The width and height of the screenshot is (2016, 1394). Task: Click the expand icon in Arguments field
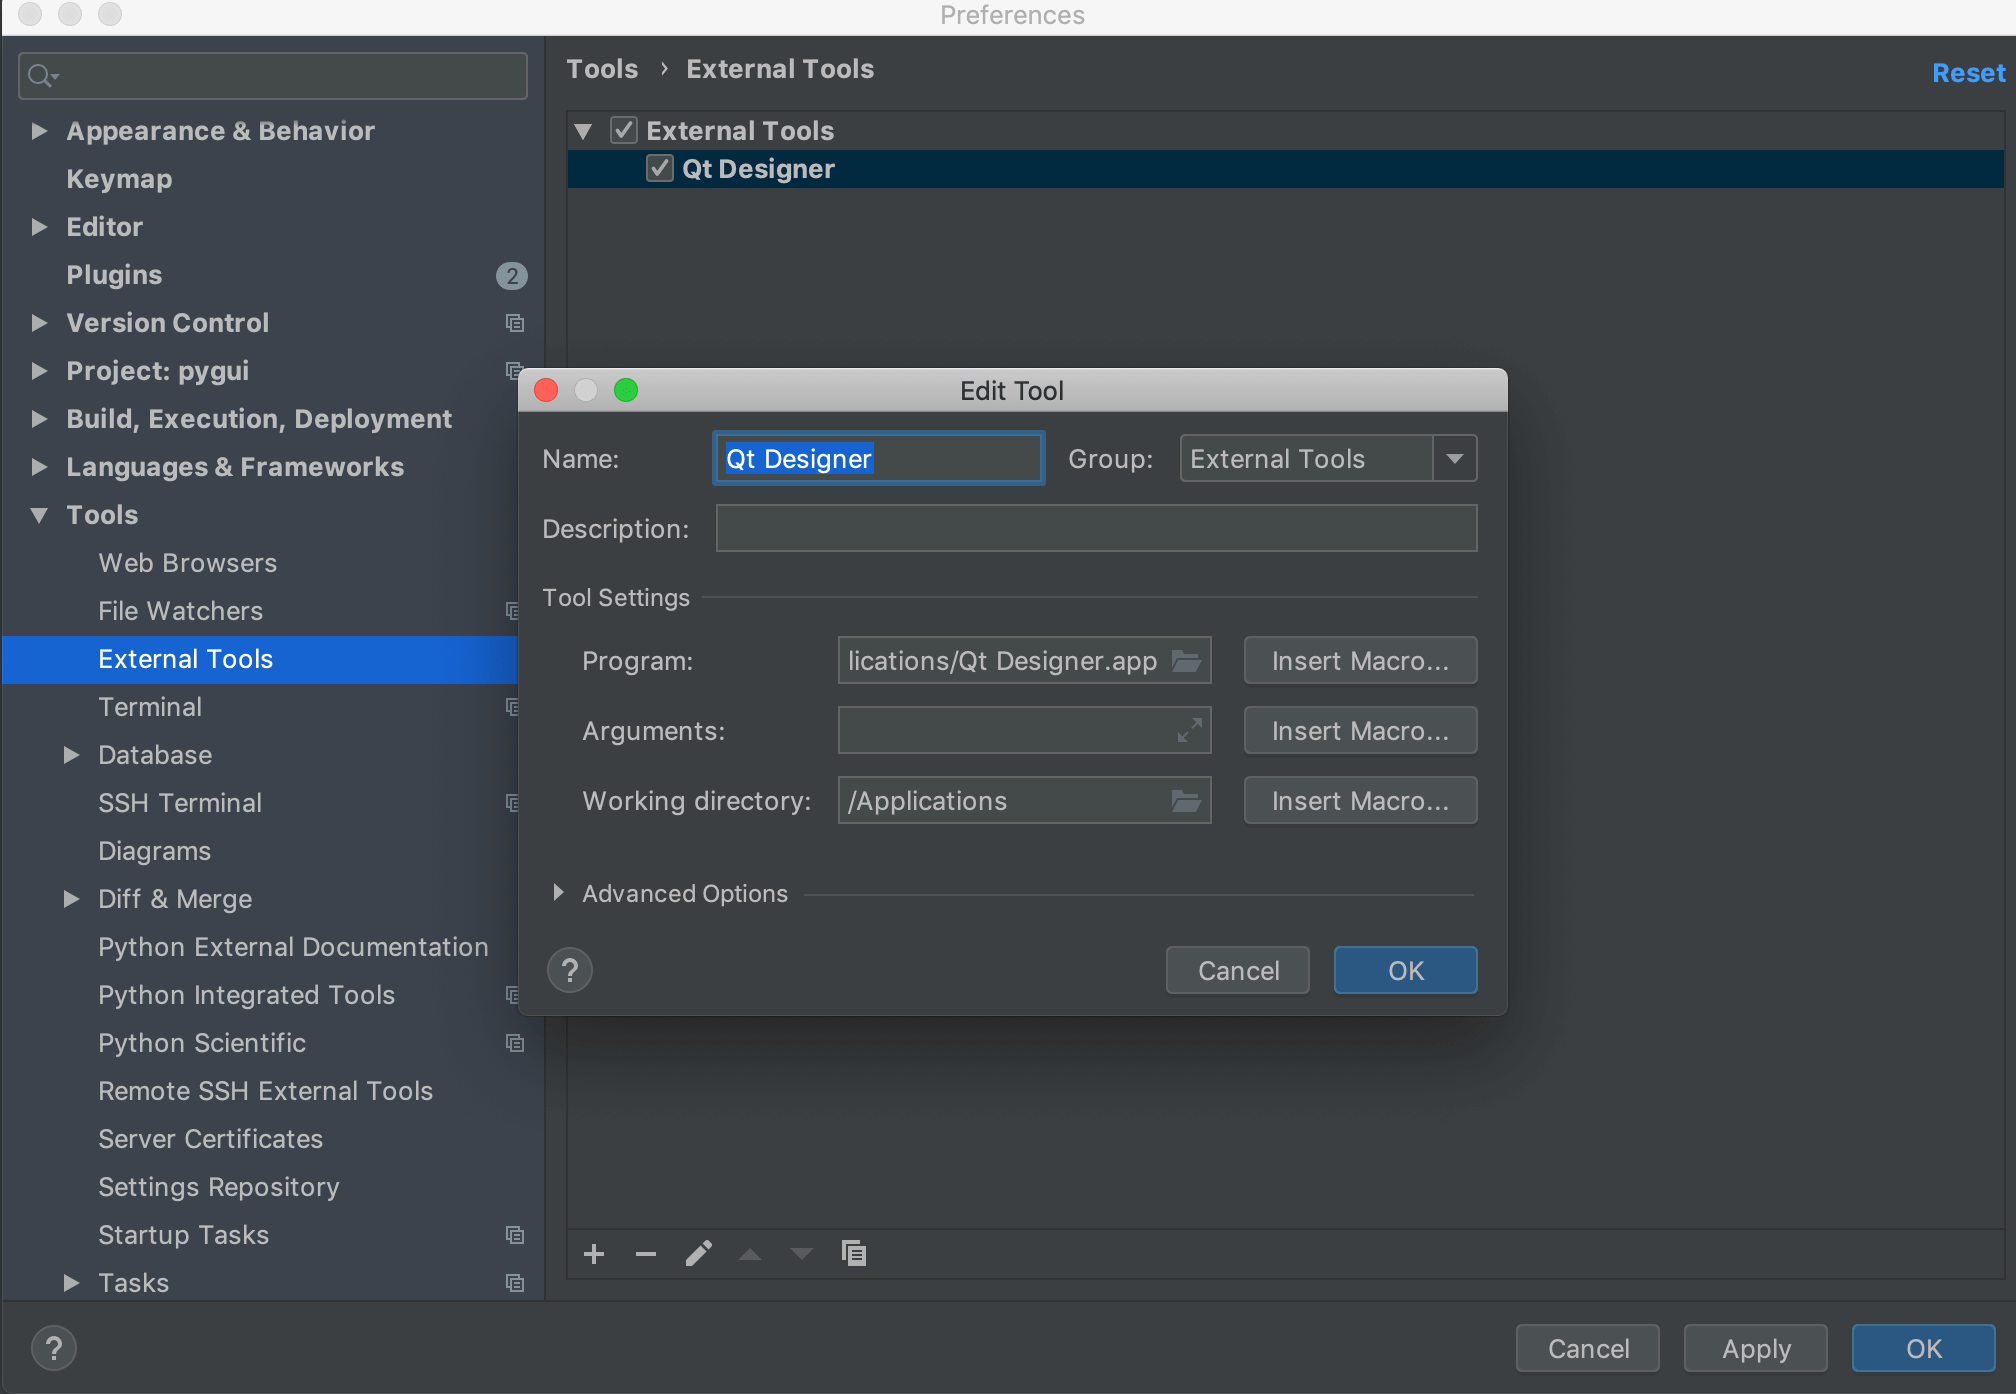[1189, 731]
